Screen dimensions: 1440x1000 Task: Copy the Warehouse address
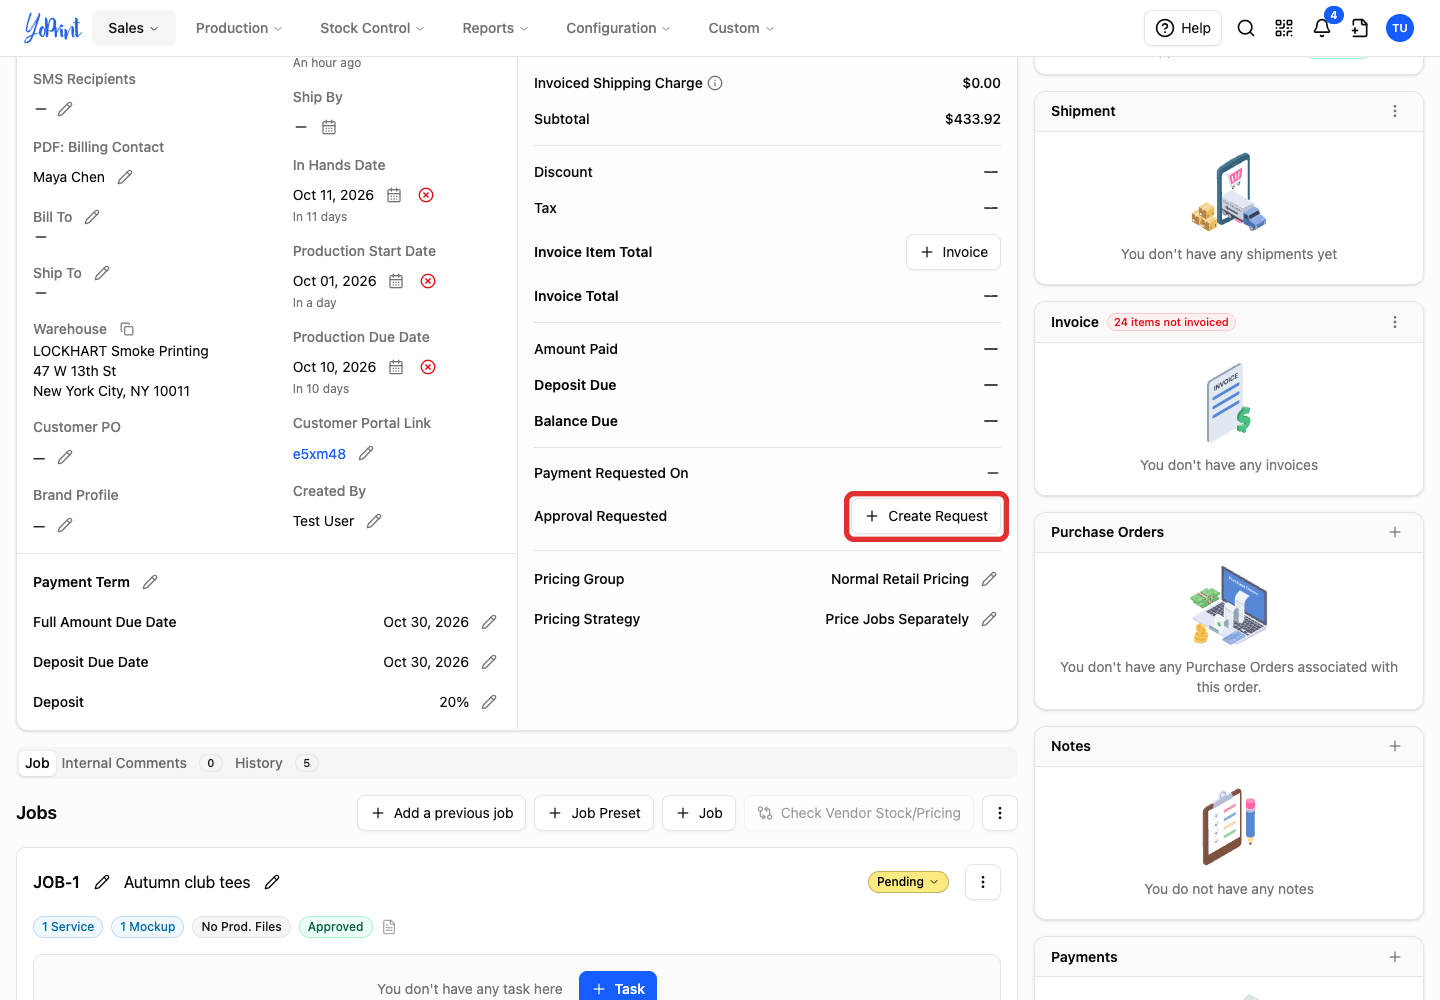(127, 329)
